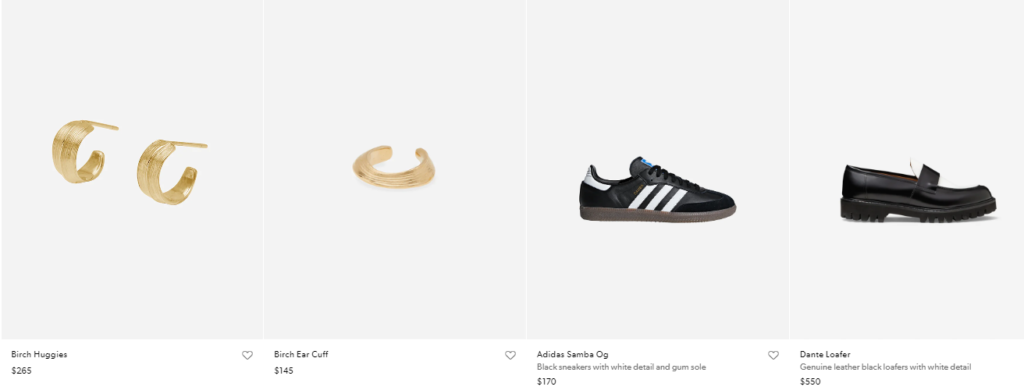Screen dimensions: 1024x390
Task: Click the $170 sneaker price
Action: coord(547,382)
